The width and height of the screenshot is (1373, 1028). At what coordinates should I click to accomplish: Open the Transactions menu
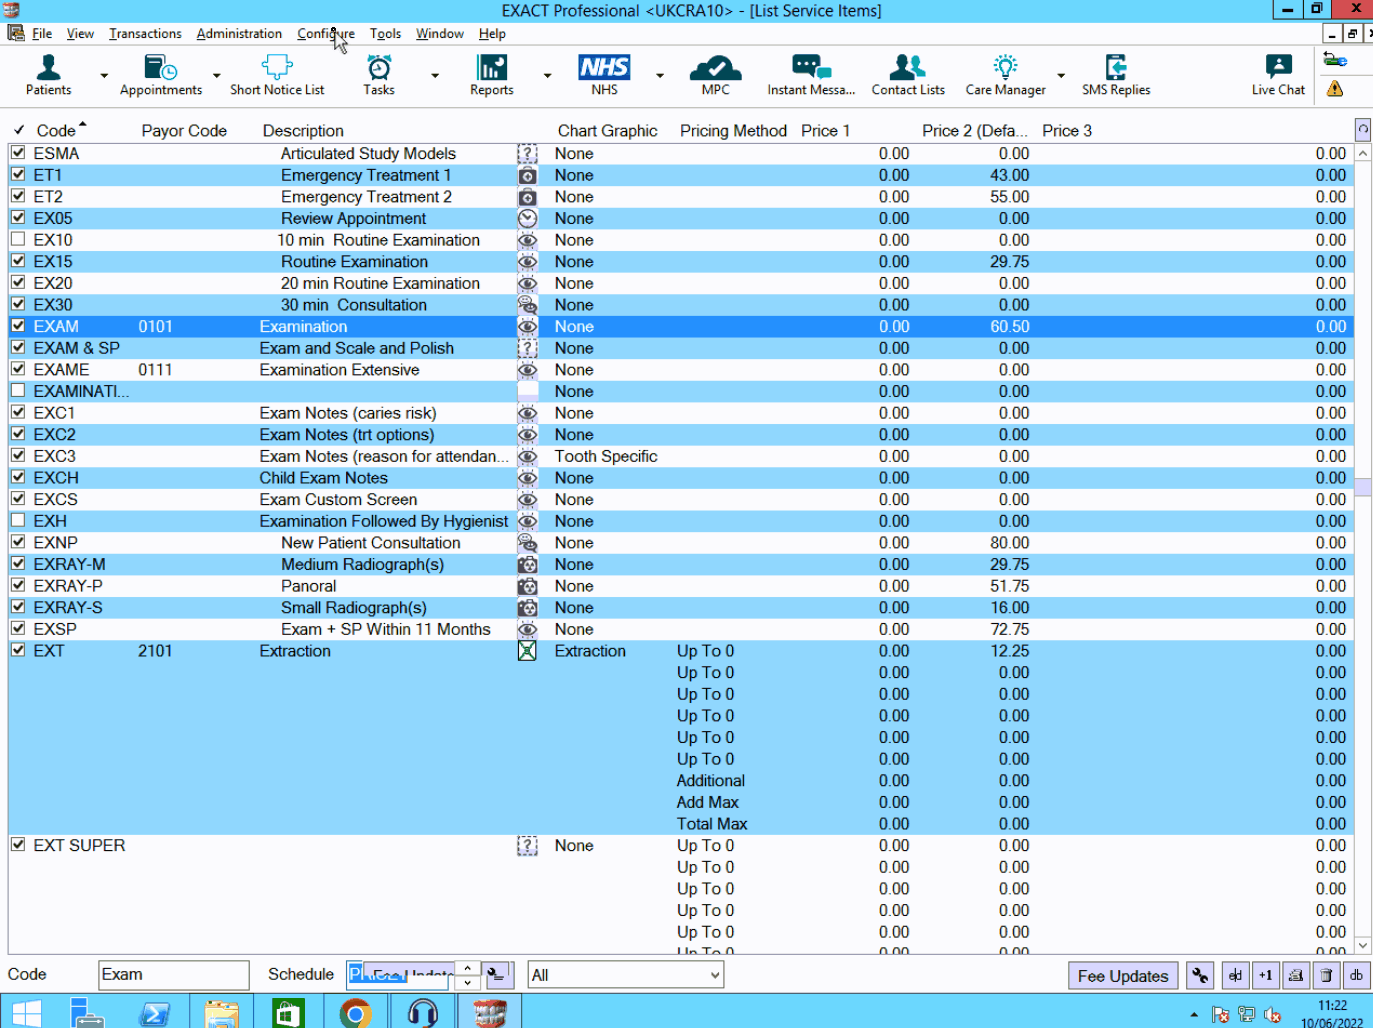tap(145, 33)
